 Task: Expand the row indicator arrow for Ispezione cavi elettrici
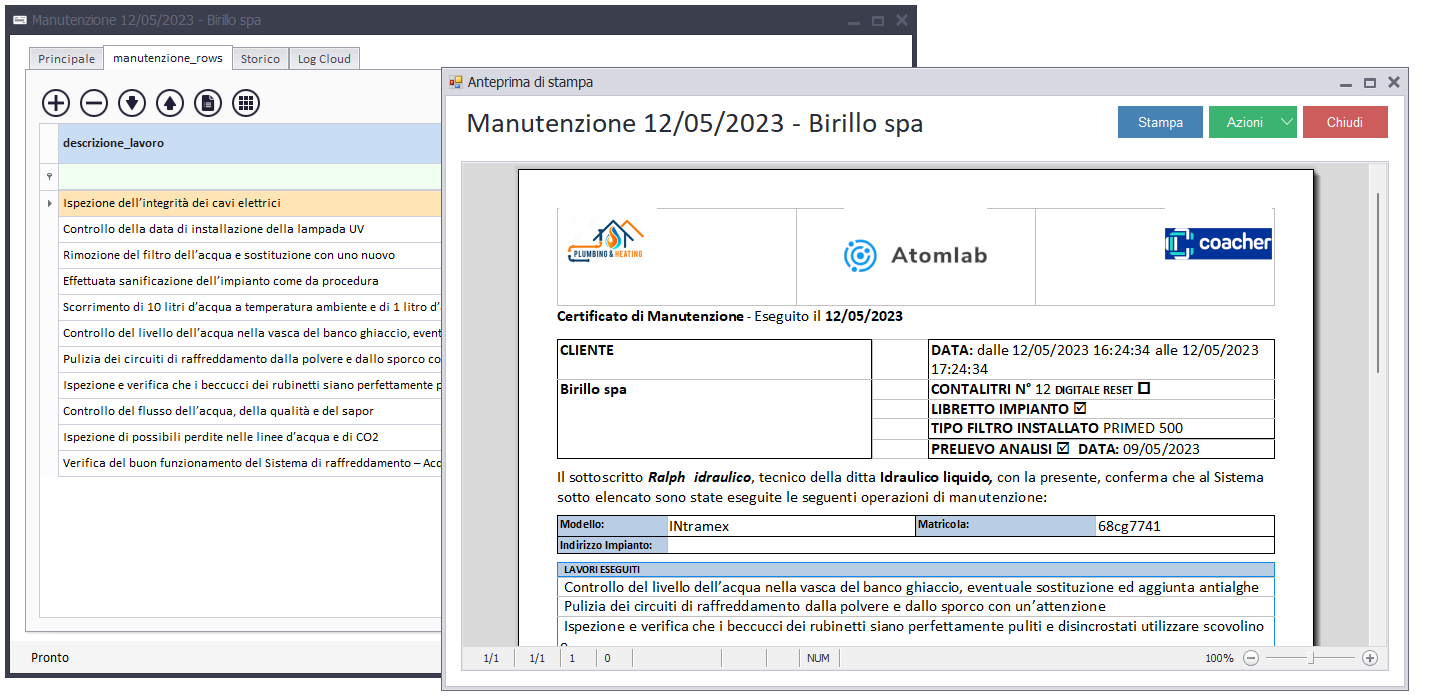click(x=49, y=203)
